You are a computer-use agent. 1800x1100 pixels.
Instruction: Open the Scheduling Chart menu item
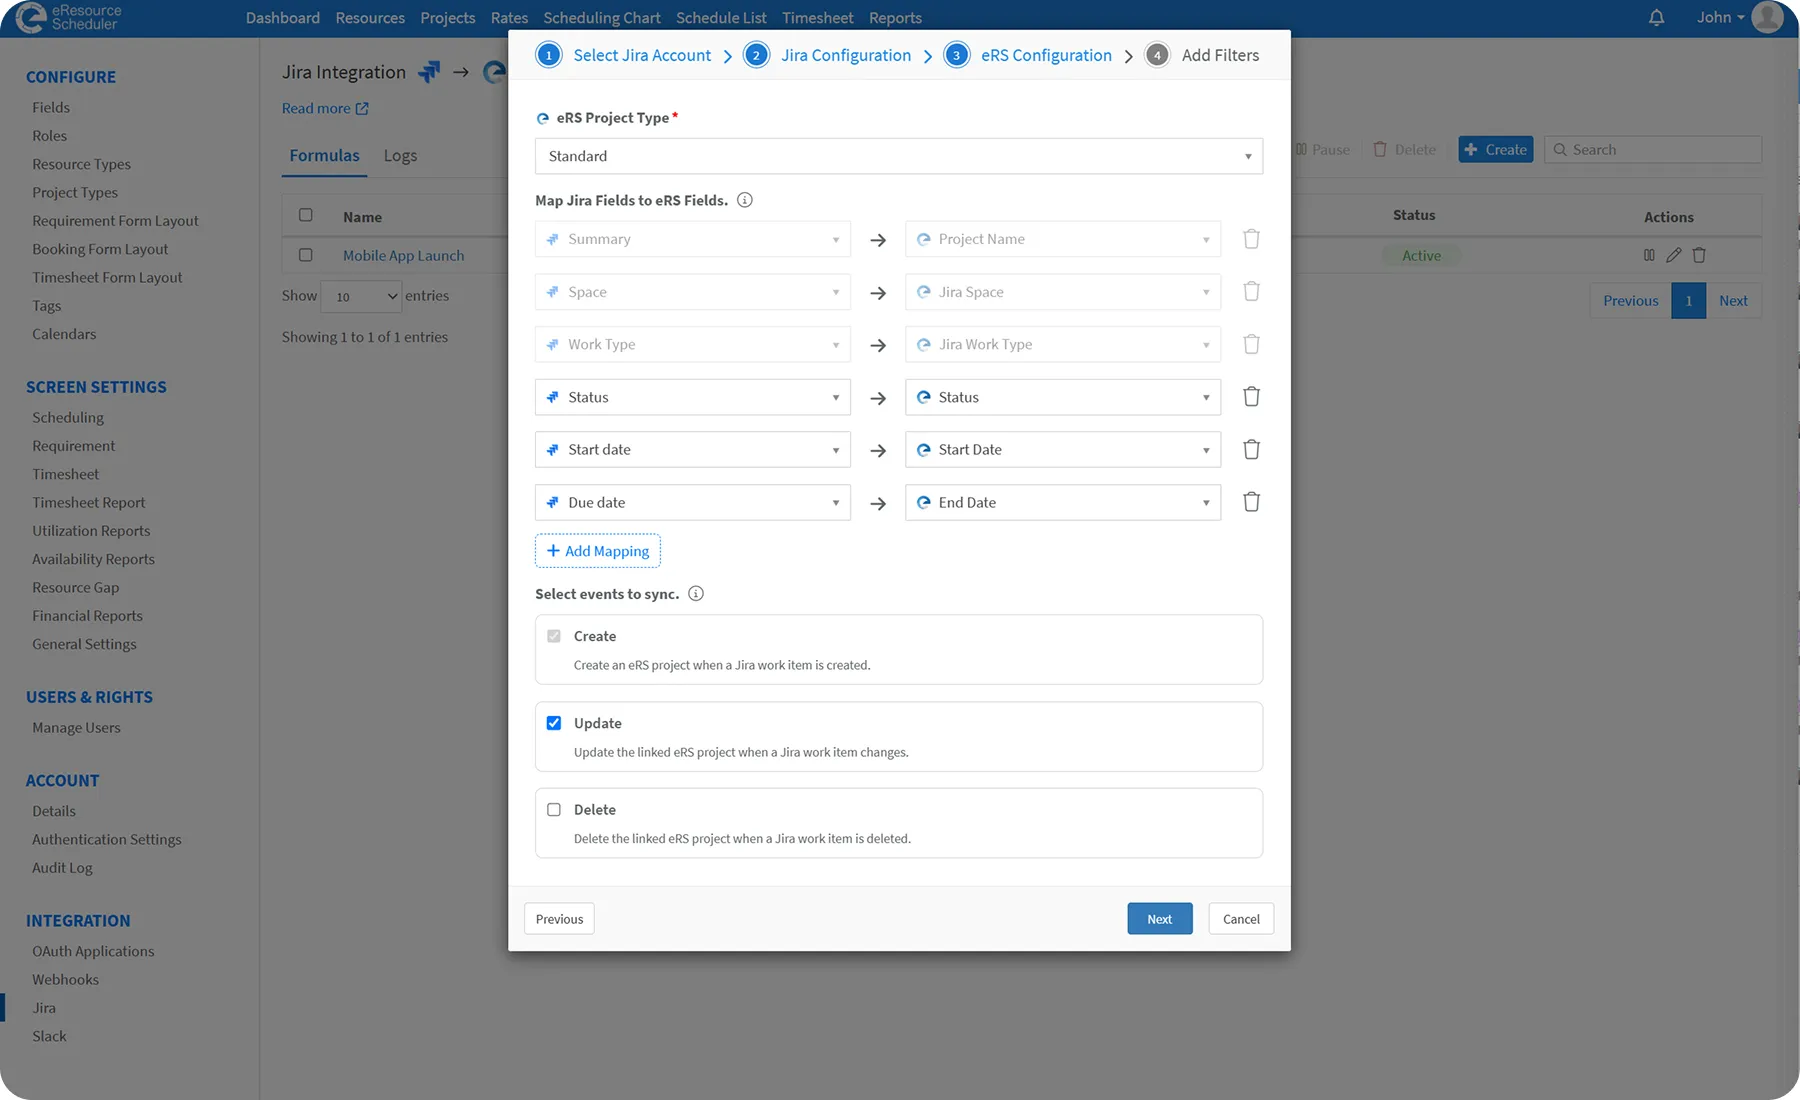click(602, 18)
